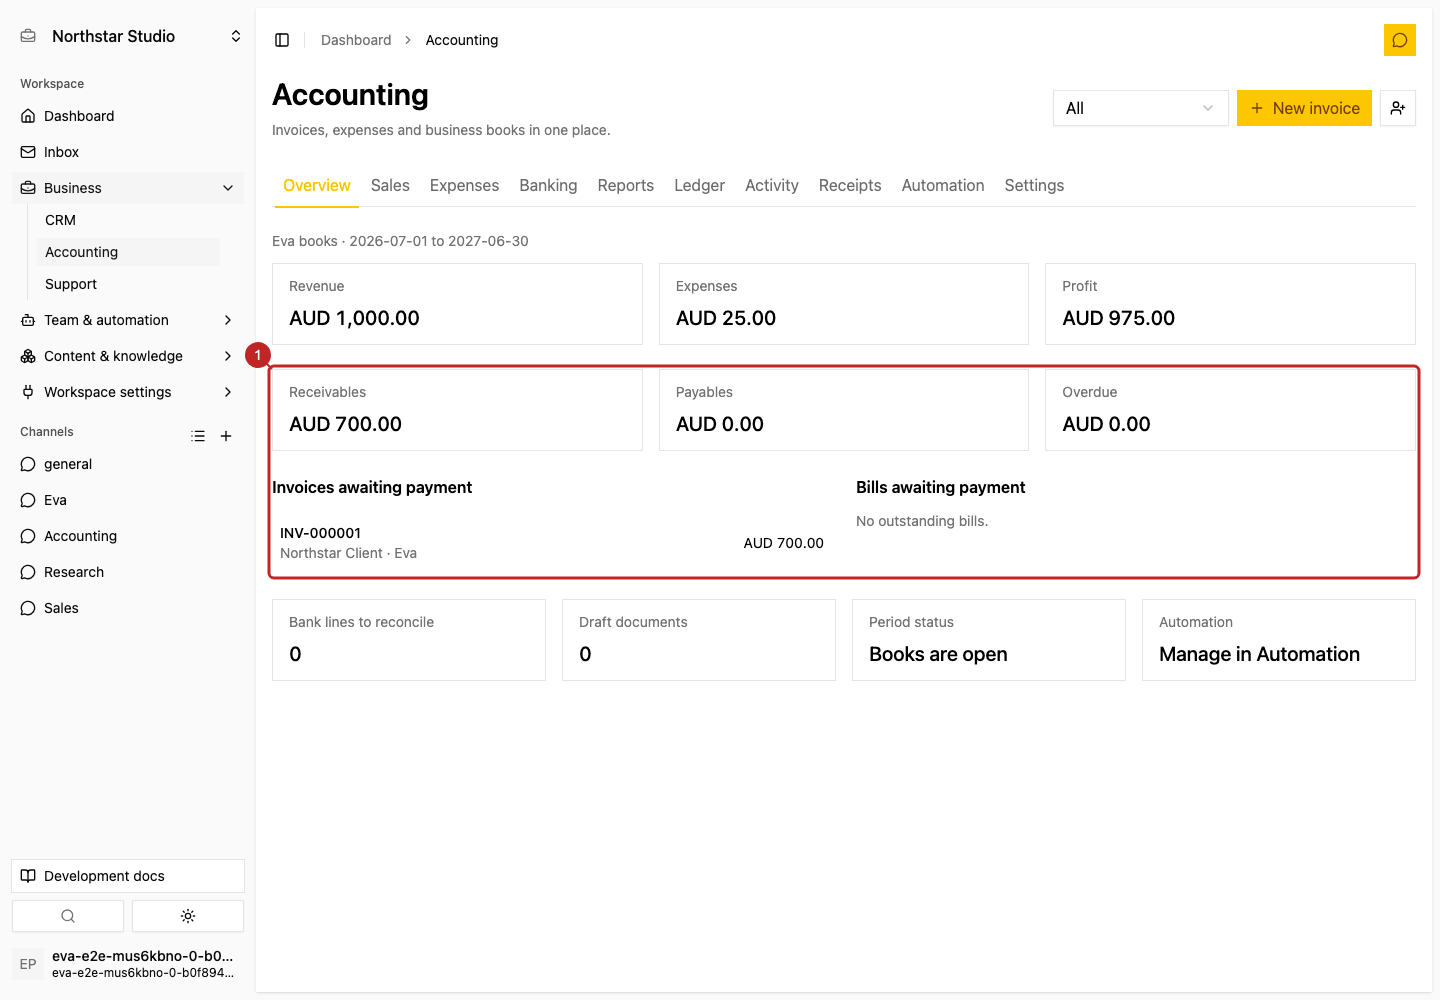Add a new channel with the plus icon
This screenshot has height=1000, width=1440.
point(226,436)
